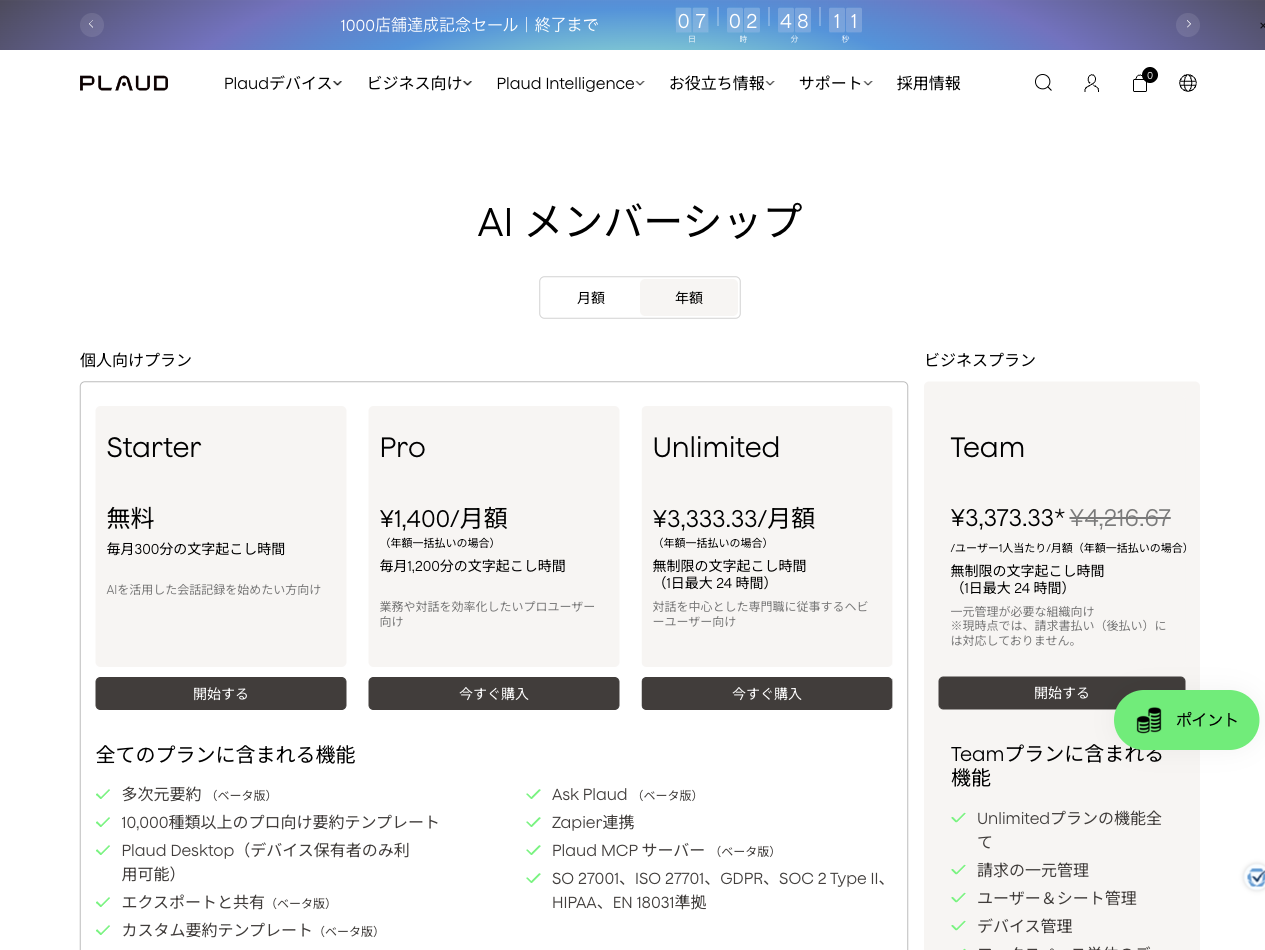Expand the お役立ち情報 menu
The height and width of the screenshot is (950, 1265).
(x=722, y=83)
